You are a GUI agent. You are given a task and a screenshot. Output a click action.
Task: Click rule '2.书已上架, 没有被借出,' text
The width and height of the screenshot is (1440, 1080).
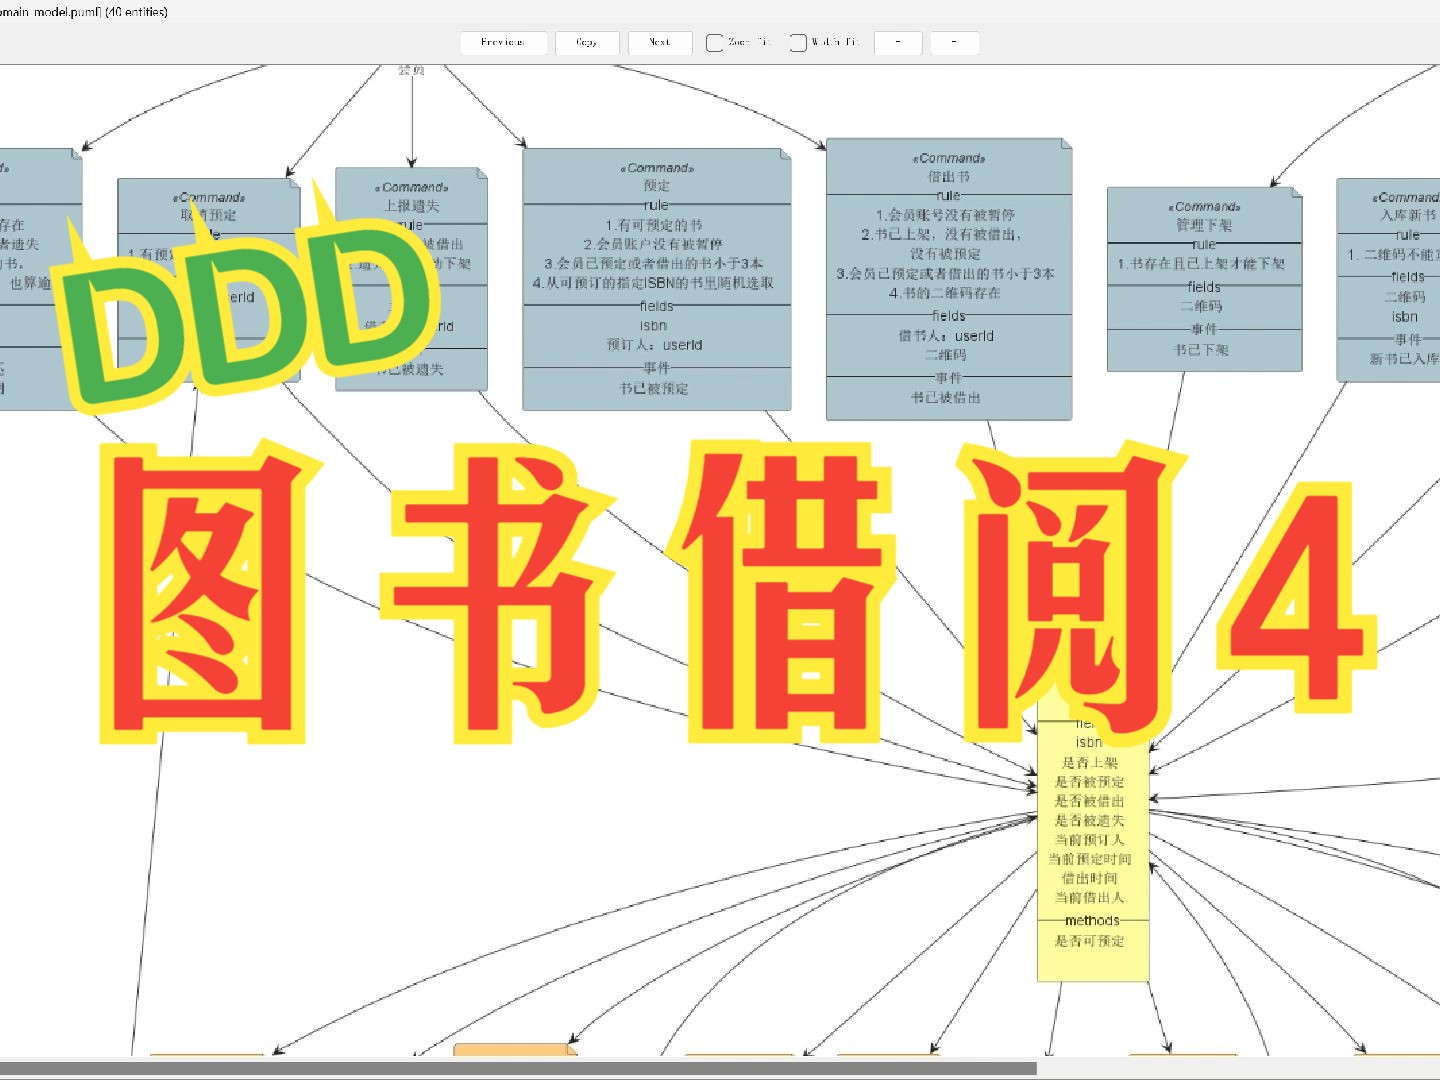pyautogui.click(x=941, y=234)
